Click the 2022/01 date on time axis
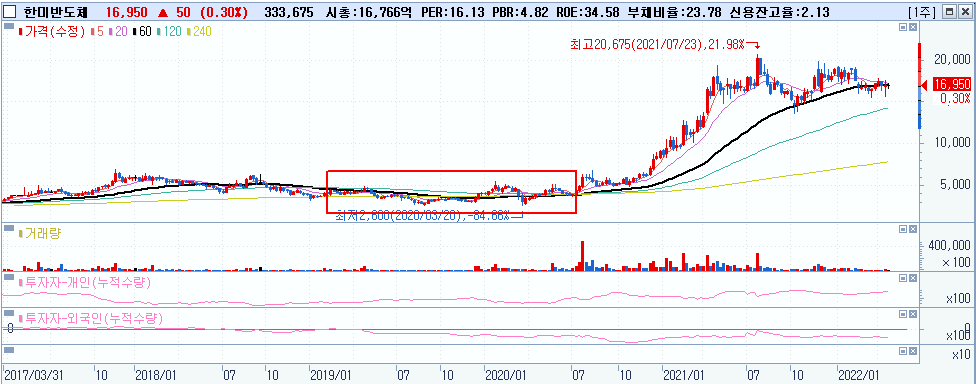The height and width of the screenshot is (384, 976). (x=858, y=375)
